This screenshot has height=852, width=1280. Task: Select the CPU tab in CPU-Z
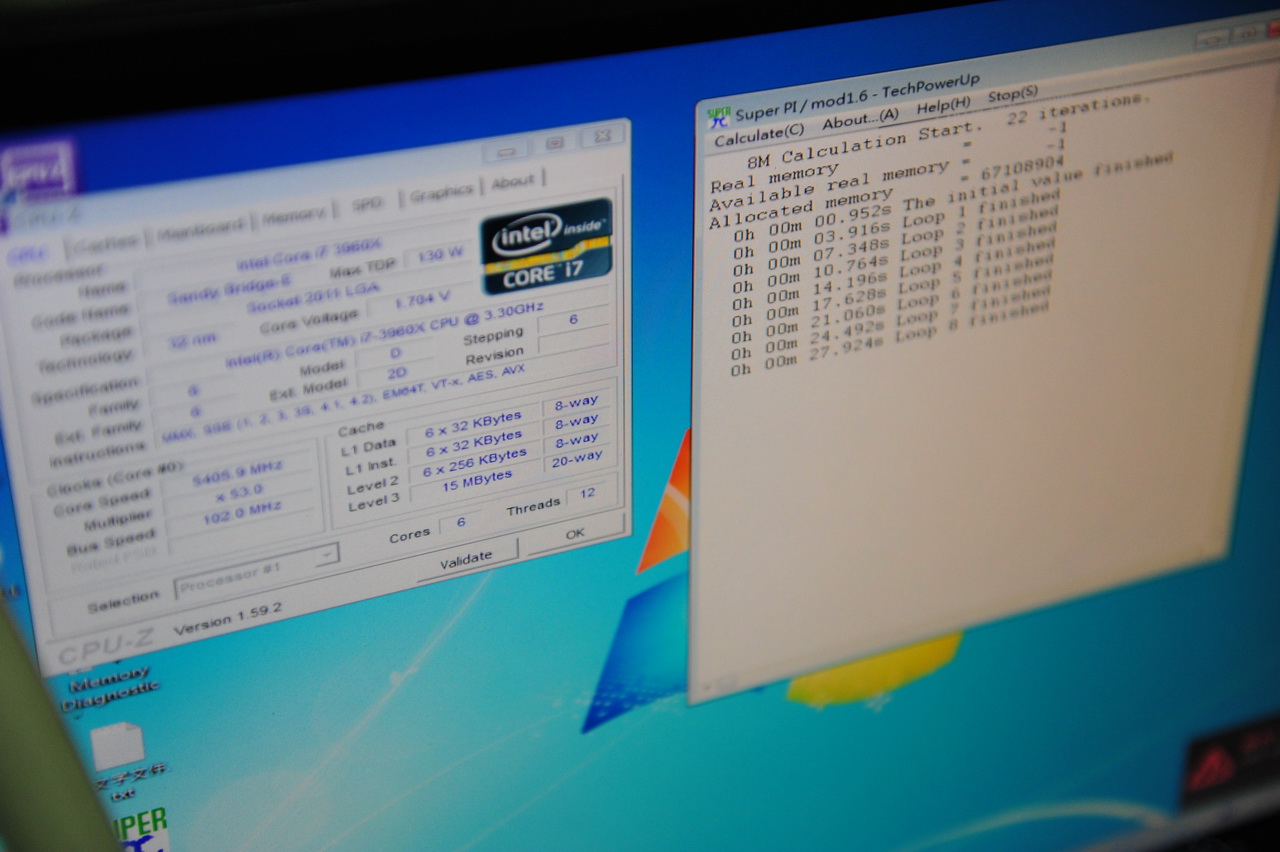click(x=28, y=254)
